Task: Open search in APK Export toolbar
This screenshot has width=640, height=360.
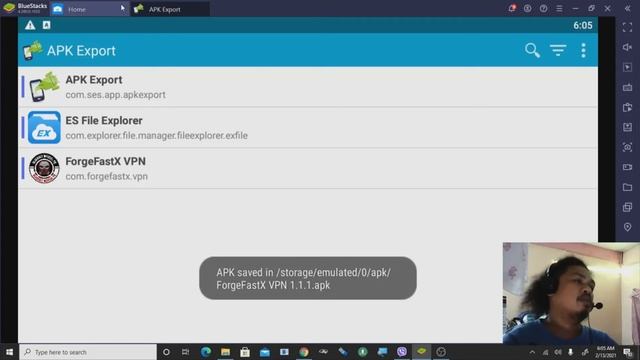Action: coord(532,50)
